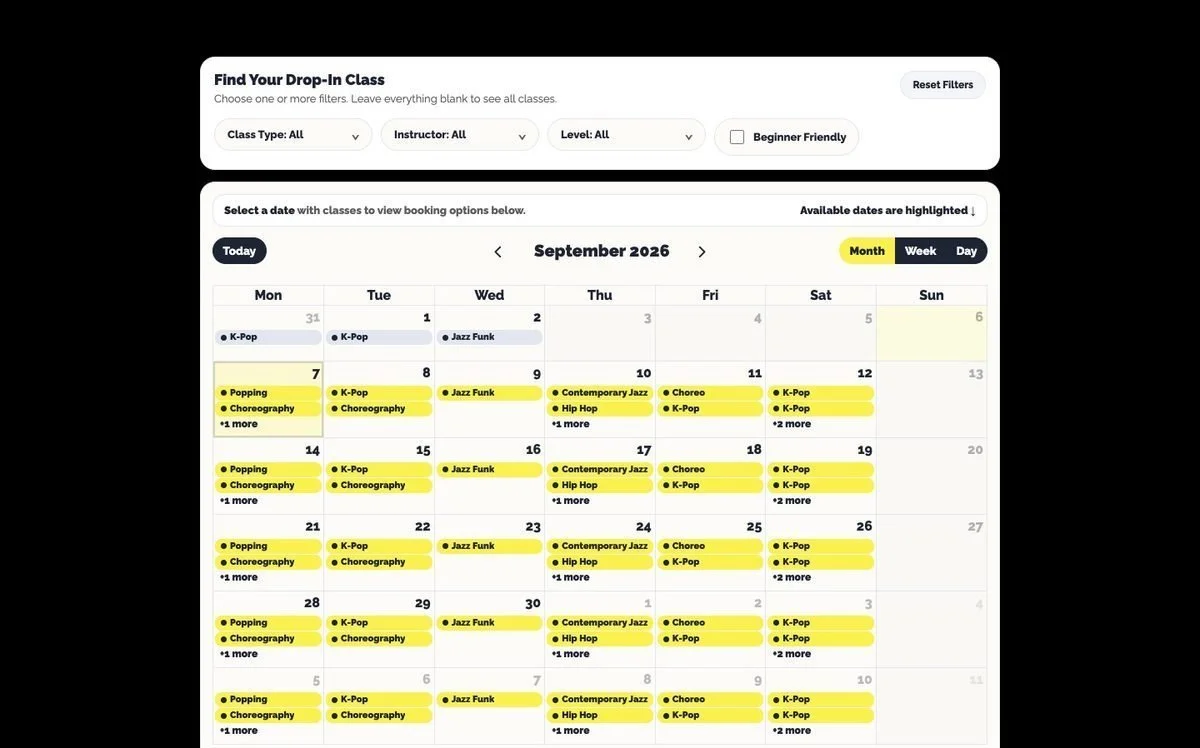Screen dimensions: 1200x748
Task: Open Hip Hop class on September 10
Action: coord(600,409)
